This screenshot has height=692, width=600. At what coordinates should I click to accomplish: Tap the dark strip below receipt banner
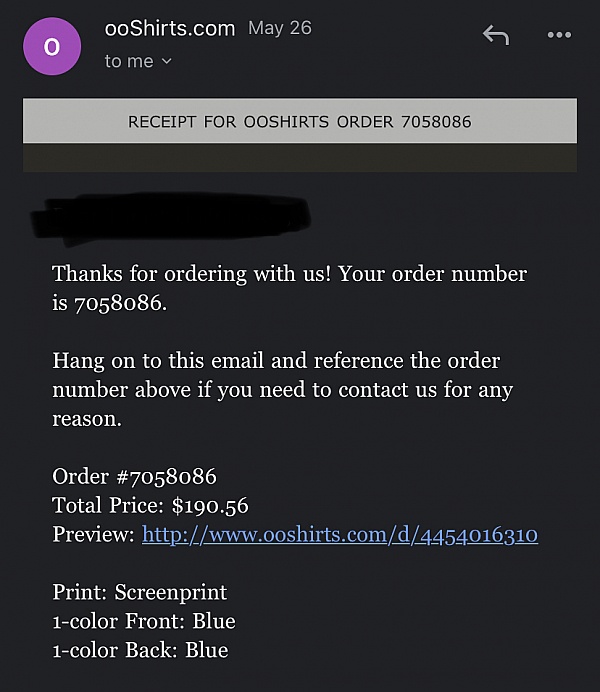[x=300, y=158]
